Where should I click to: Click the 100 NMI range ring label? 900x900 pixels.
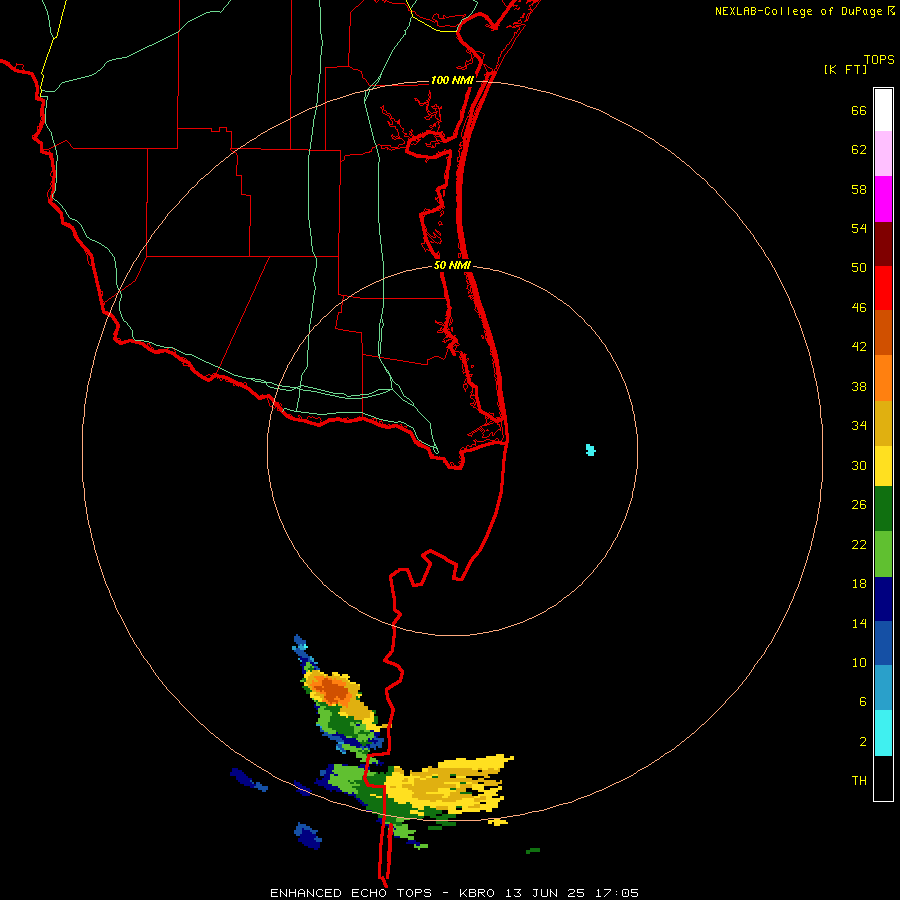point(452,80)
